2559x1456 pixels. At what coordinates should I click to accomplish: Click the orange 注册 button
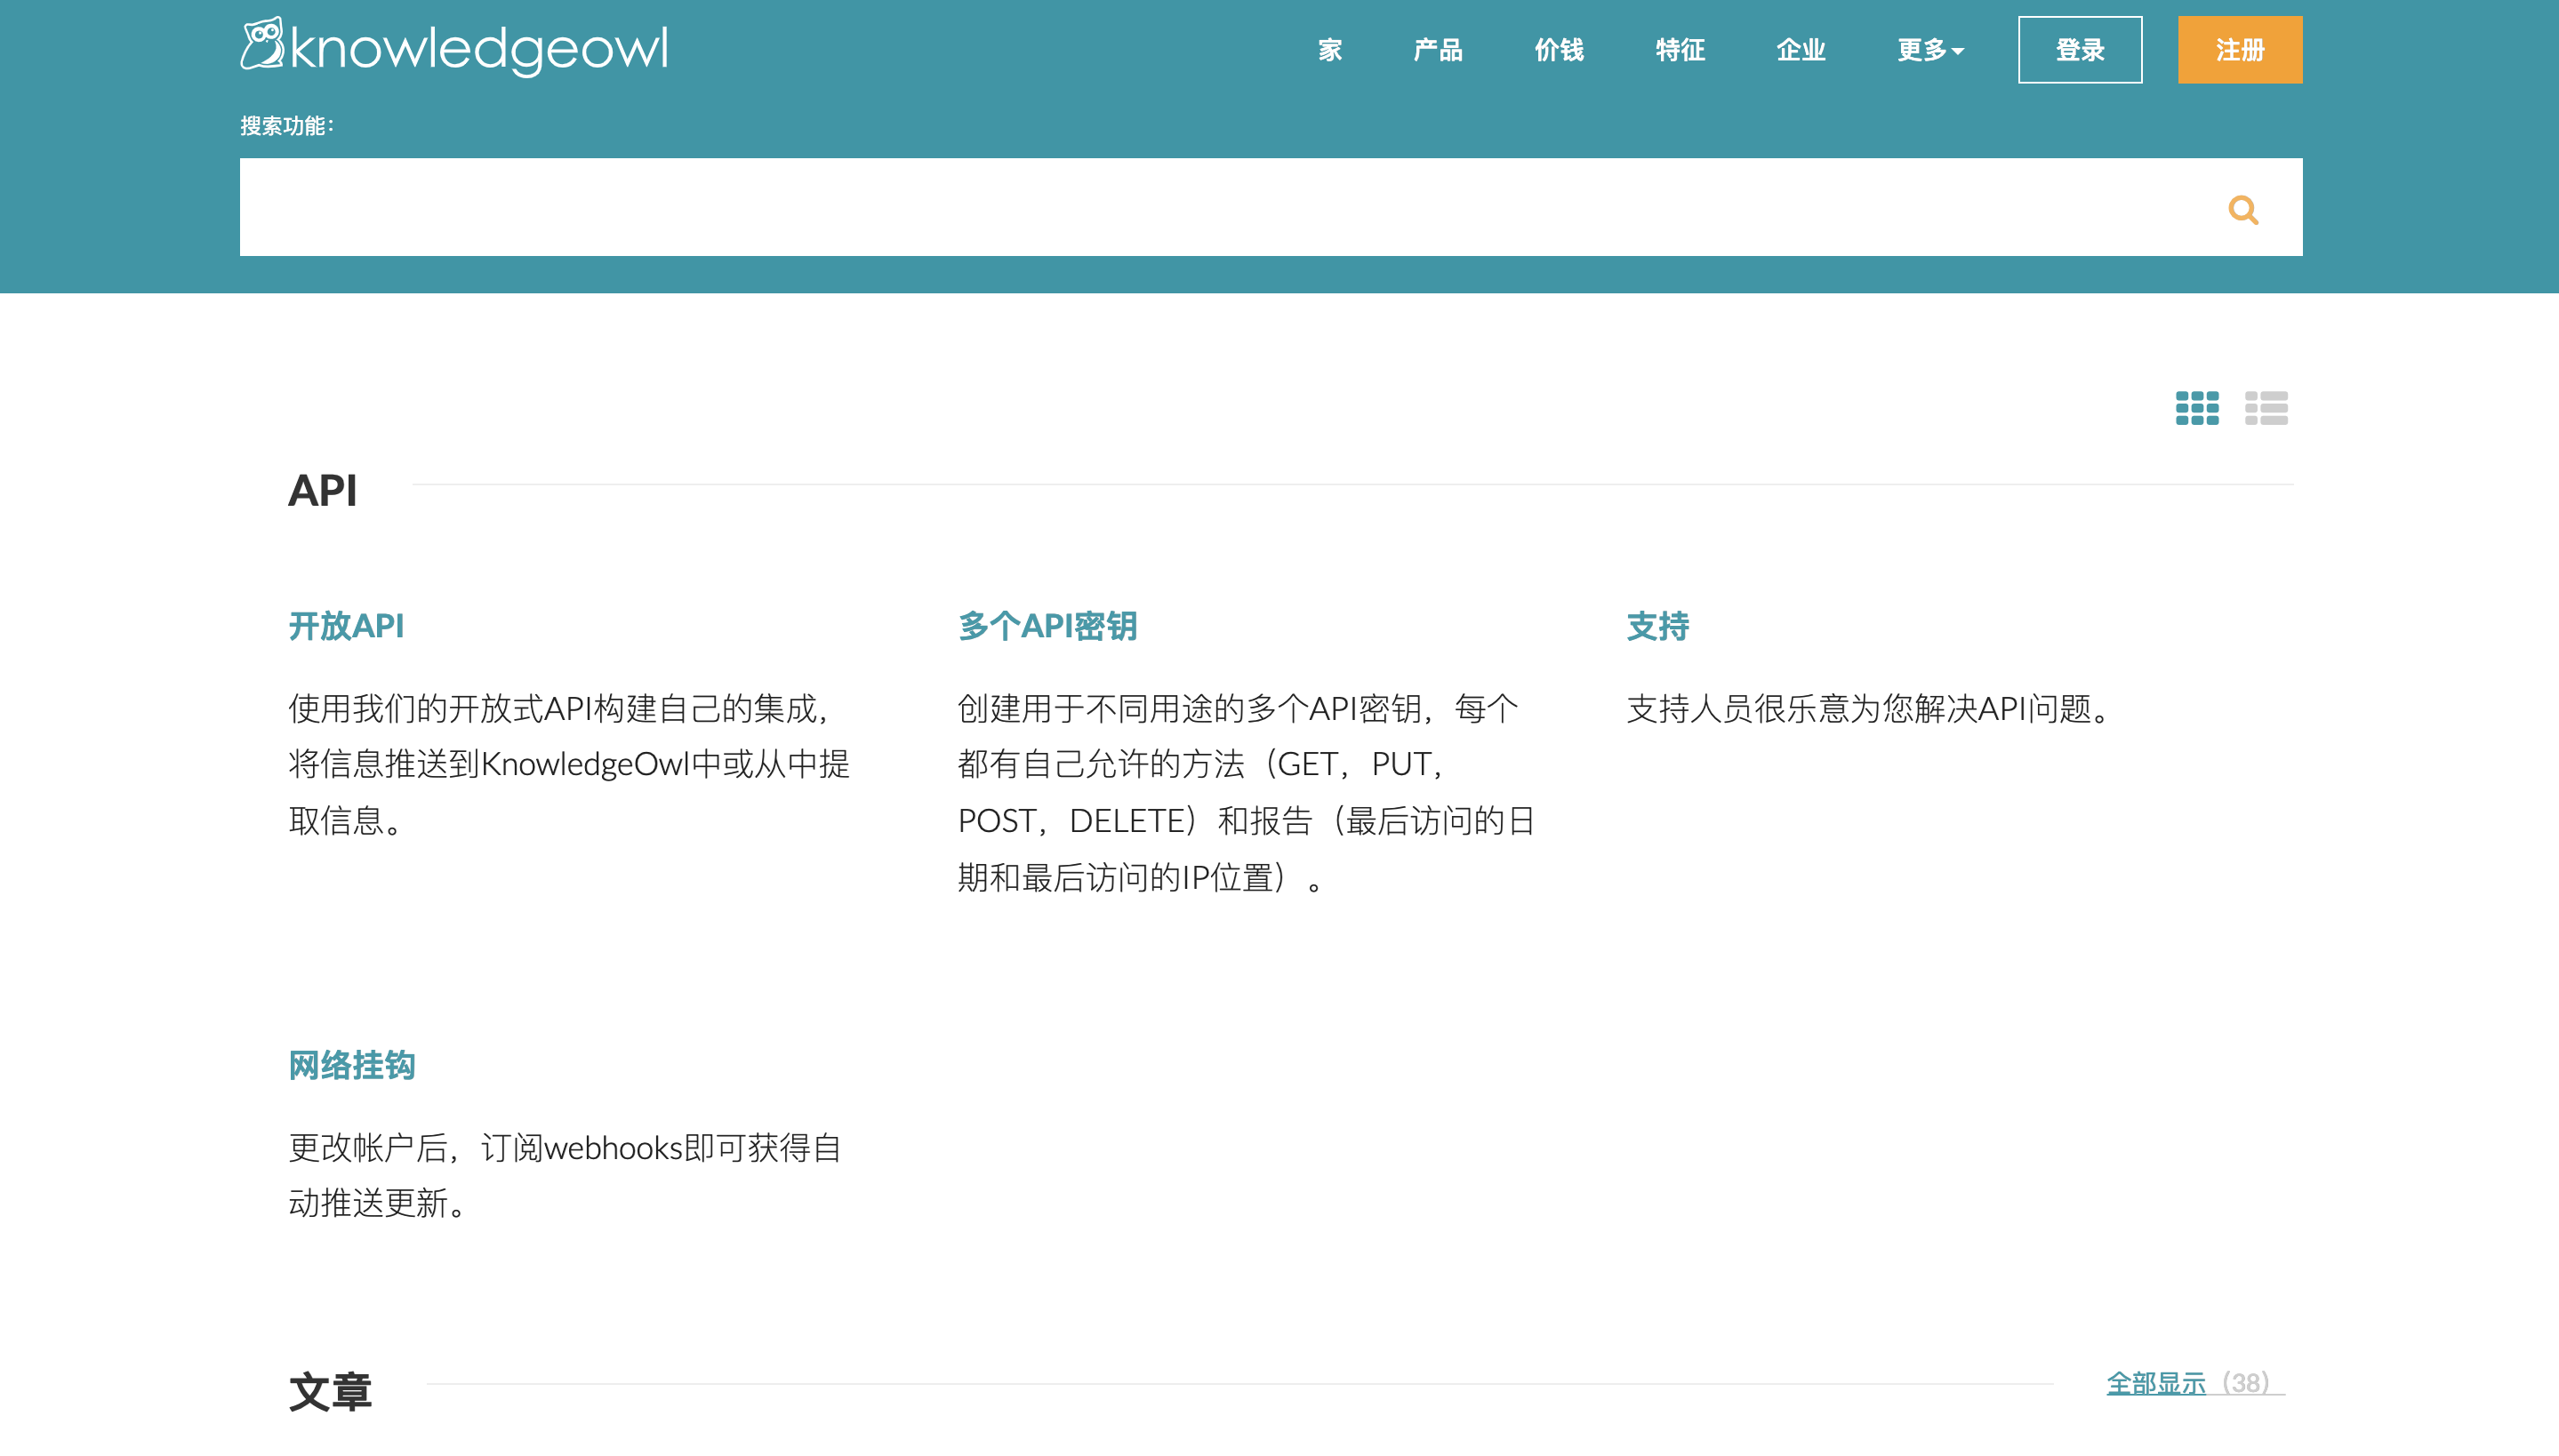2240,50
